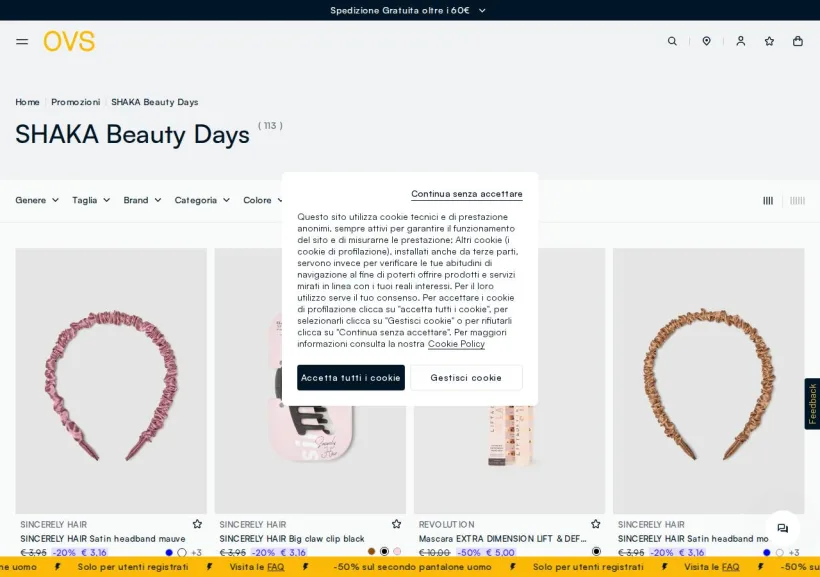
Task: Open the store locator pin icon
Action: coord(707,41)
